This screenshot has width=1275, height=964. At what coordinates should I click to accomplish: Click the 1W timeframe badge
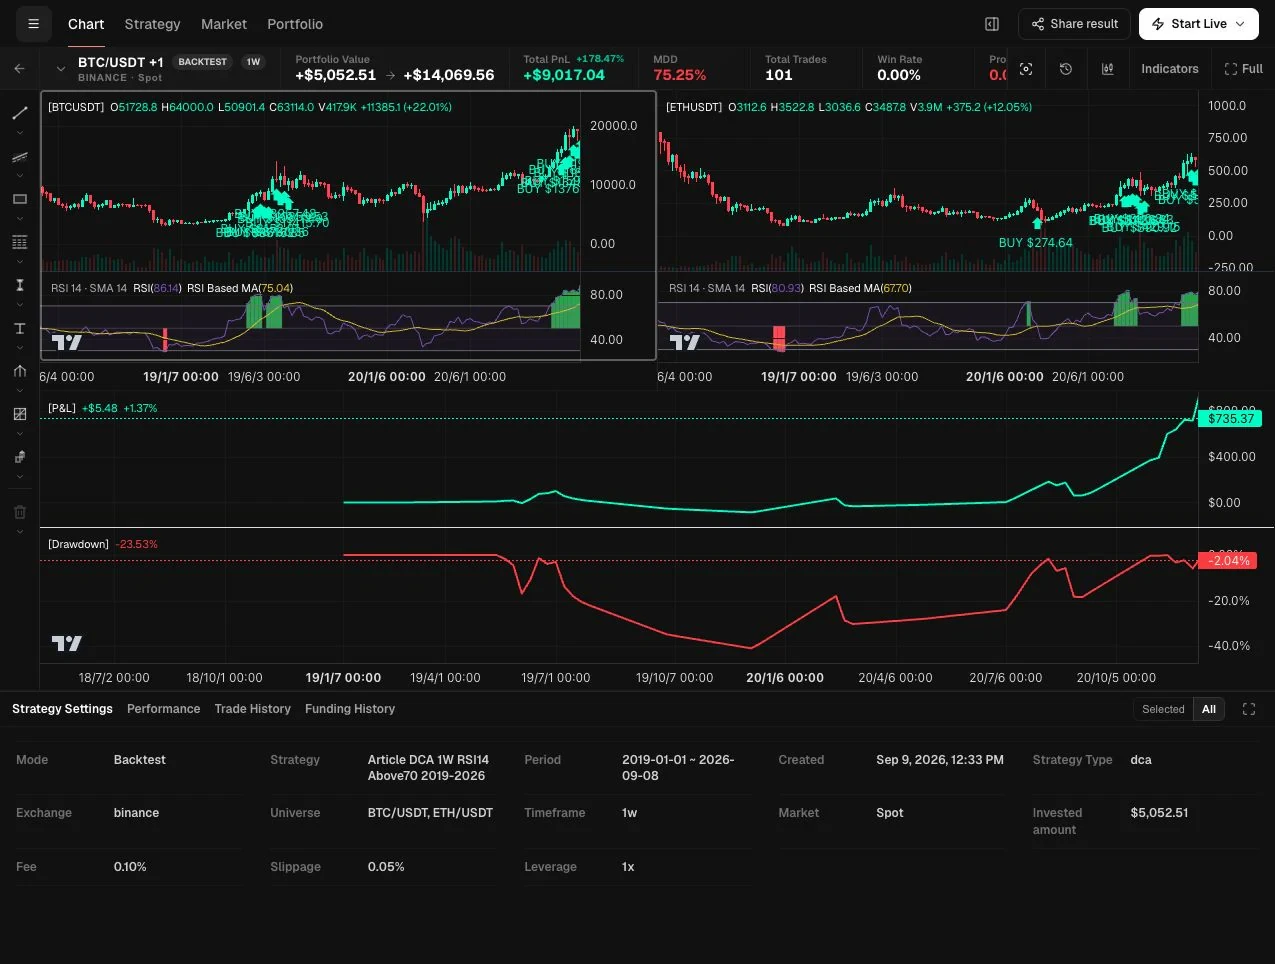click(253, 62)
